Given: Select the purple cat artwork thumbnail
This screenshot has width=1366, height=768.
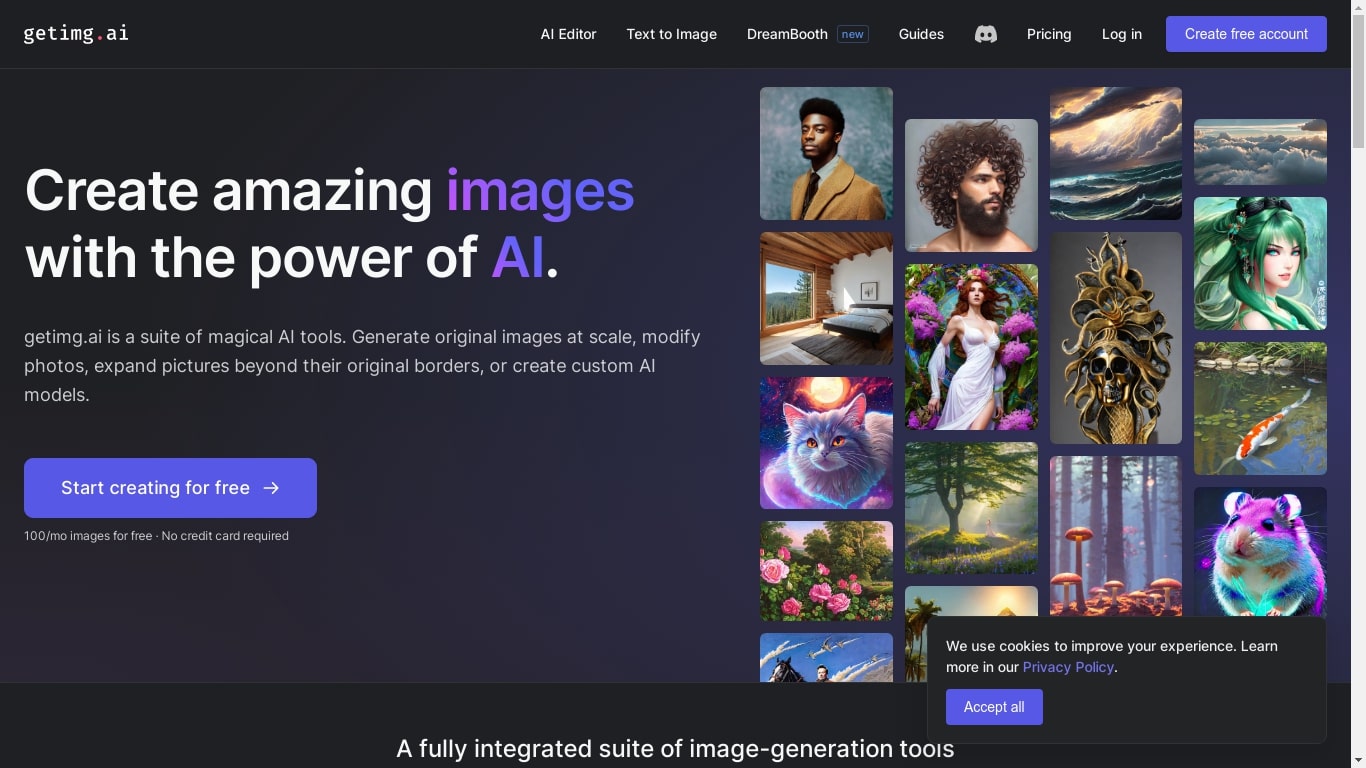Looking at the screenshot, I should click(x=825, y=442).
